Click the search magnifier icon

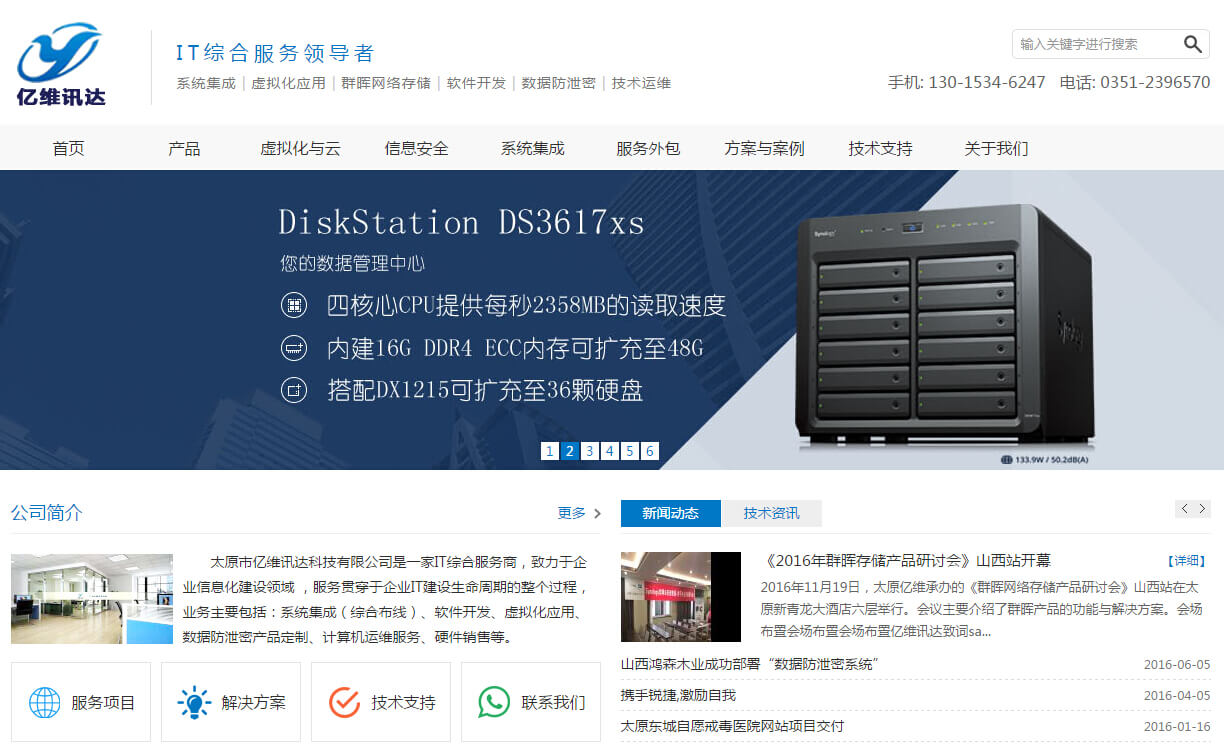(x=1192, y=44)
